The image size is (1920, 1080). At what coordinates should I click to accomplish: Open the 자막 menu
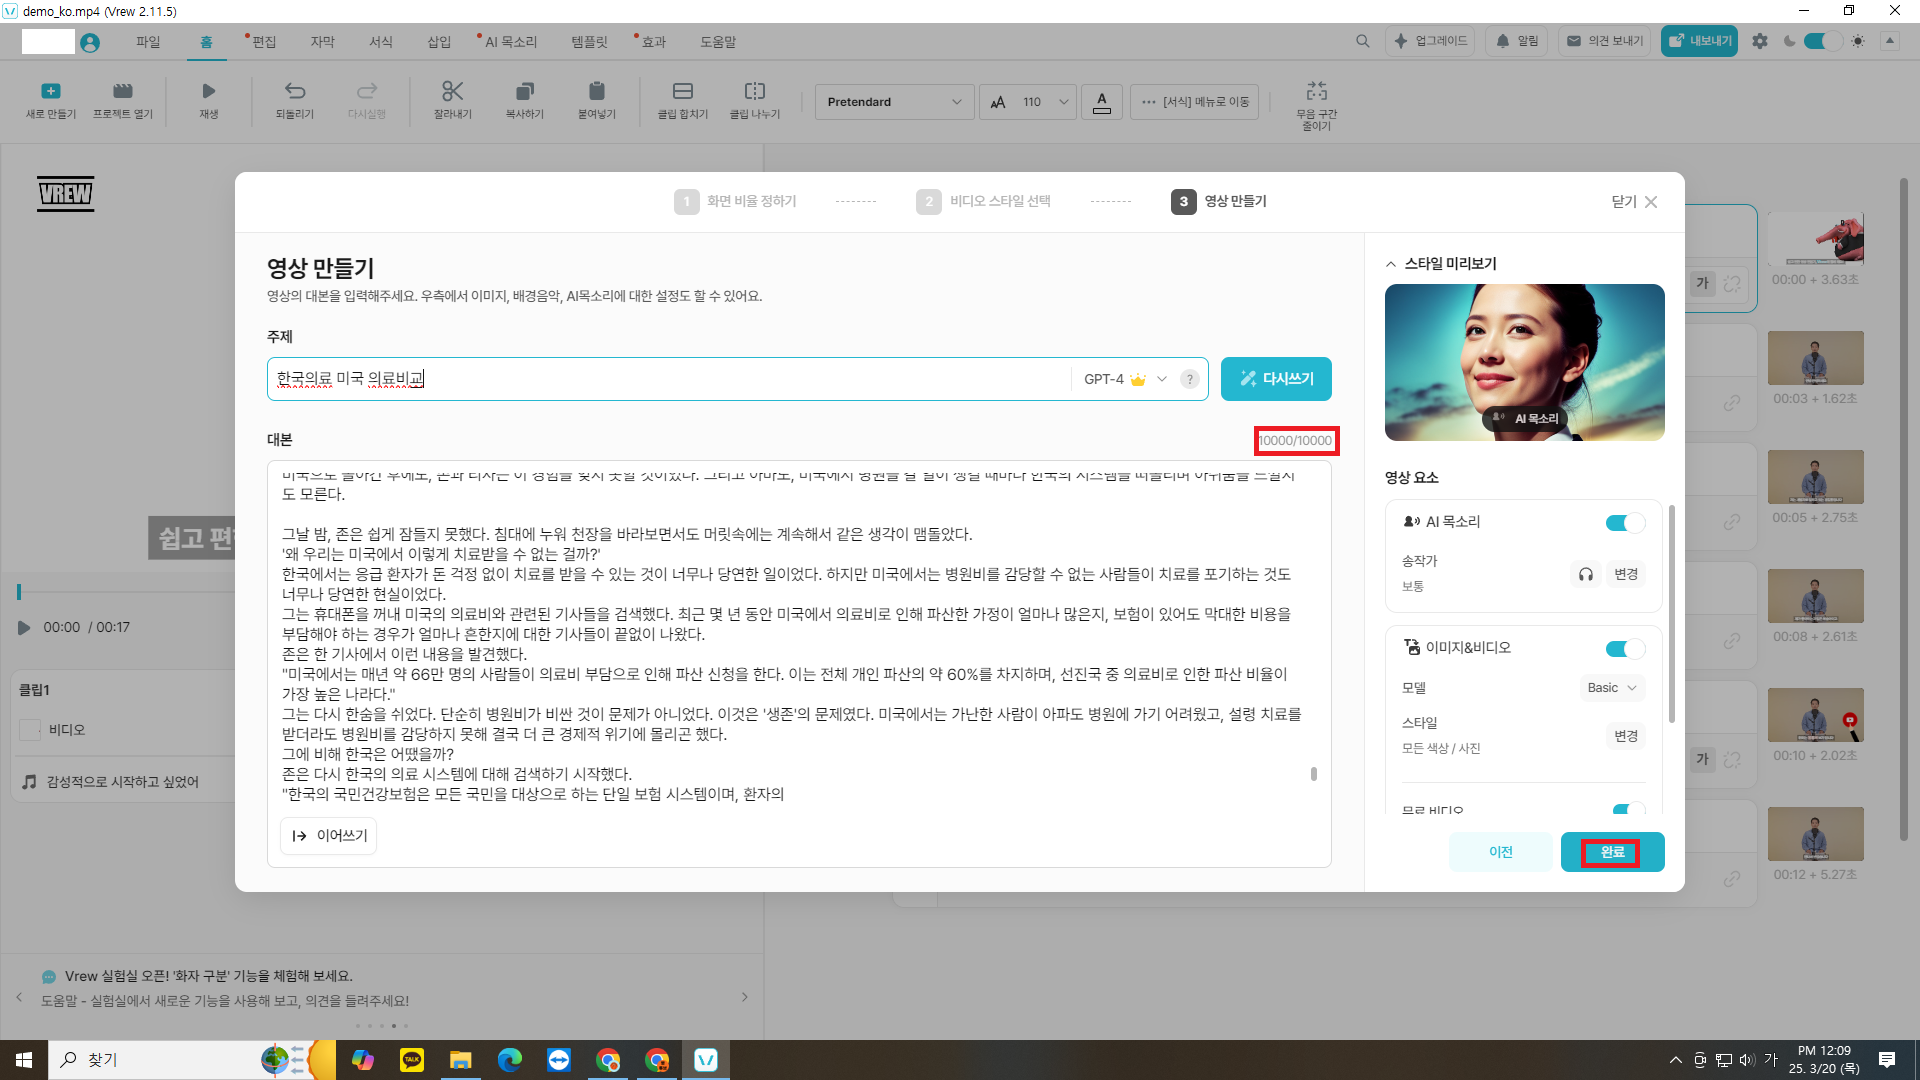click(x=322, y=42)
